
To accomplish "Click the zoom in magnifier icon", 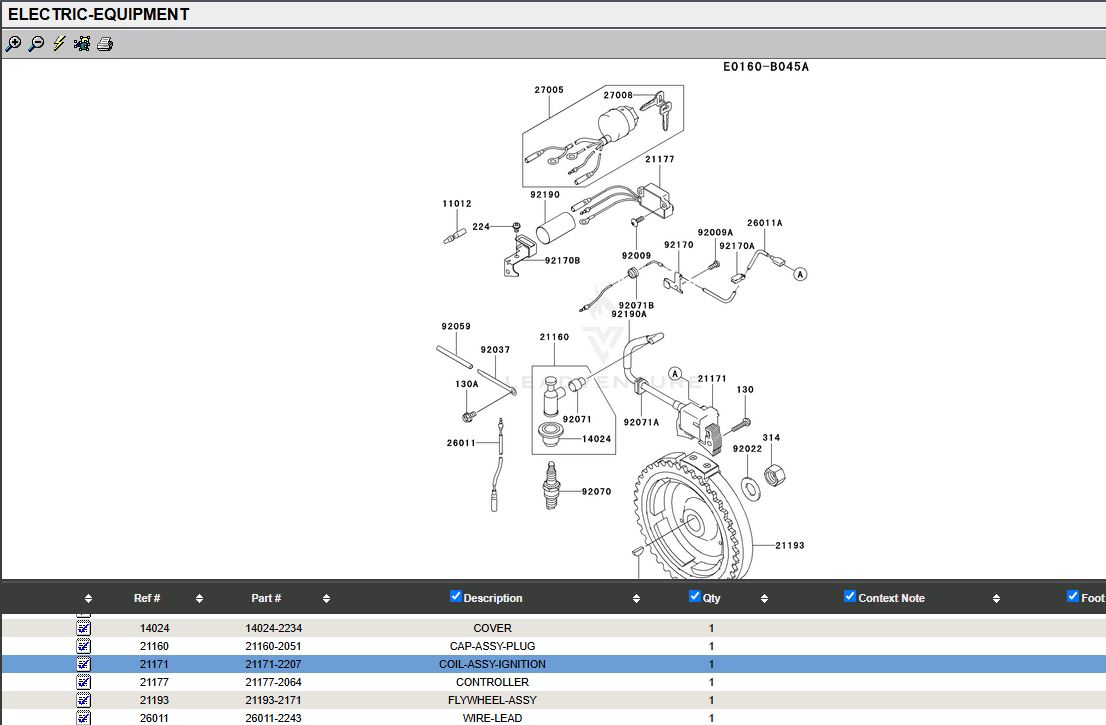I will (13, 44).
